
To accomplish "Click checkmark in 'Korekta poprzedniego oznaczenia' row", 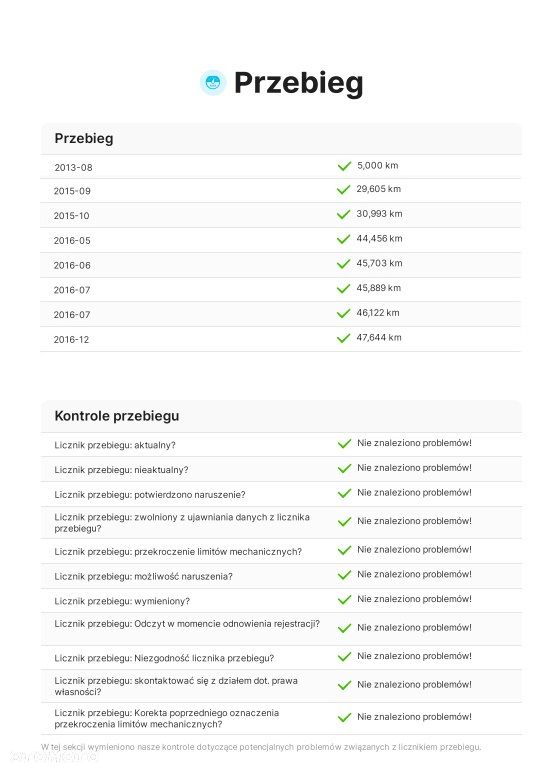I will click(x=344, y=717).
